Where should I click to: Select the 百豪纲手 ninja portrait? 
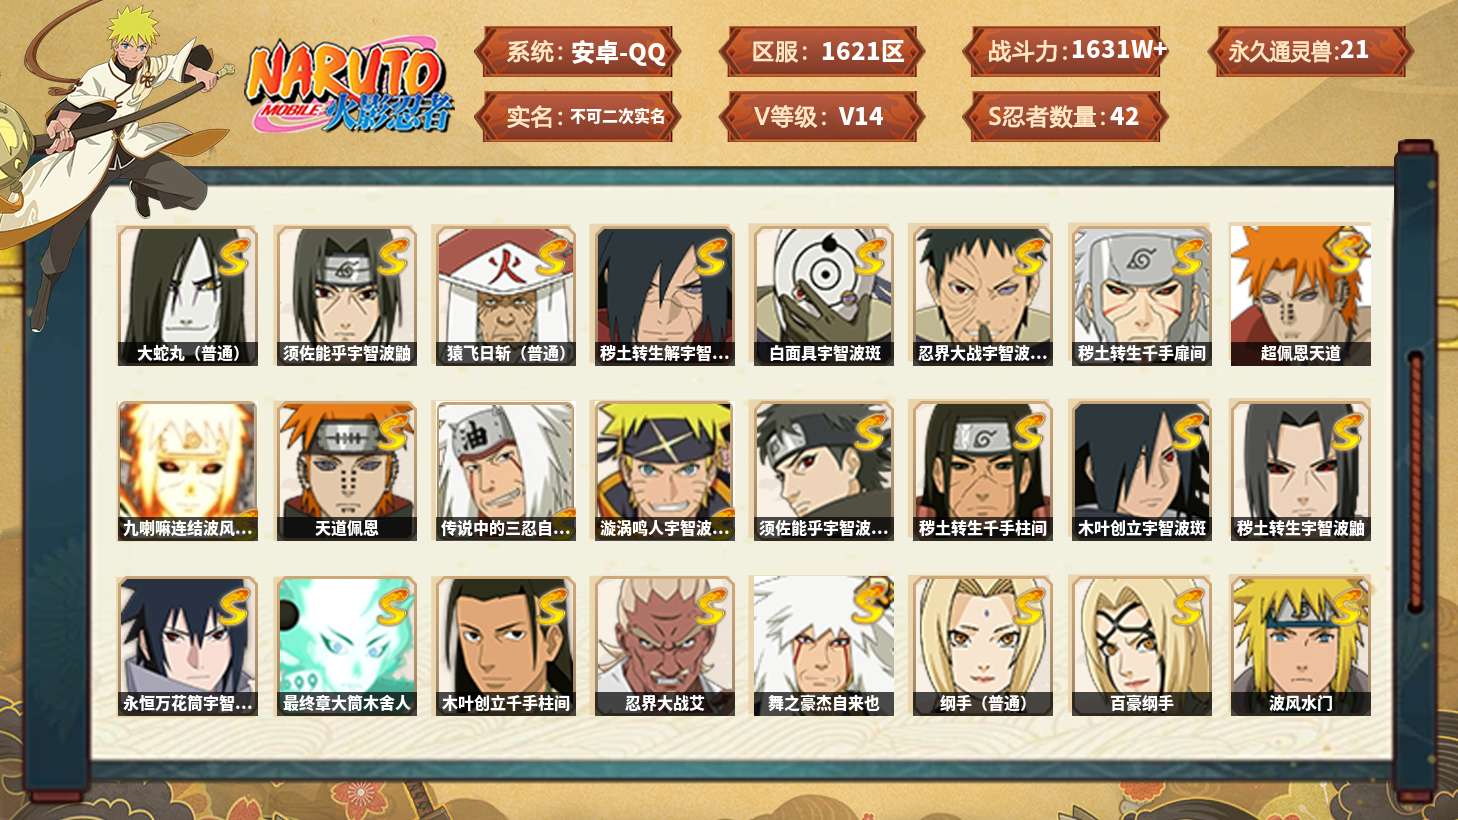point(1141,646)
